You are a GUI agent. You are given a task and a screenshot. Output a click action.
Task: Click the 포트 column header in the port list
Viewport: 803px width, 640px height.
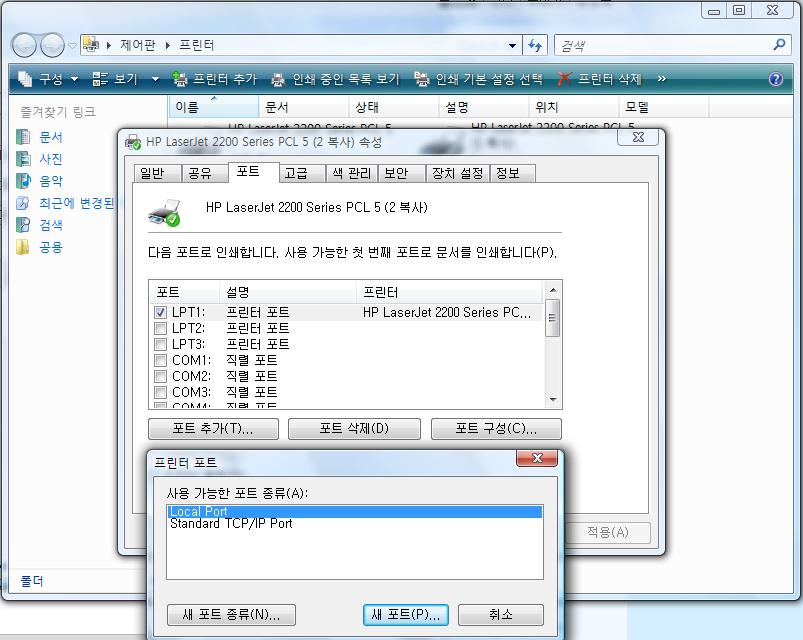(185, 292)
